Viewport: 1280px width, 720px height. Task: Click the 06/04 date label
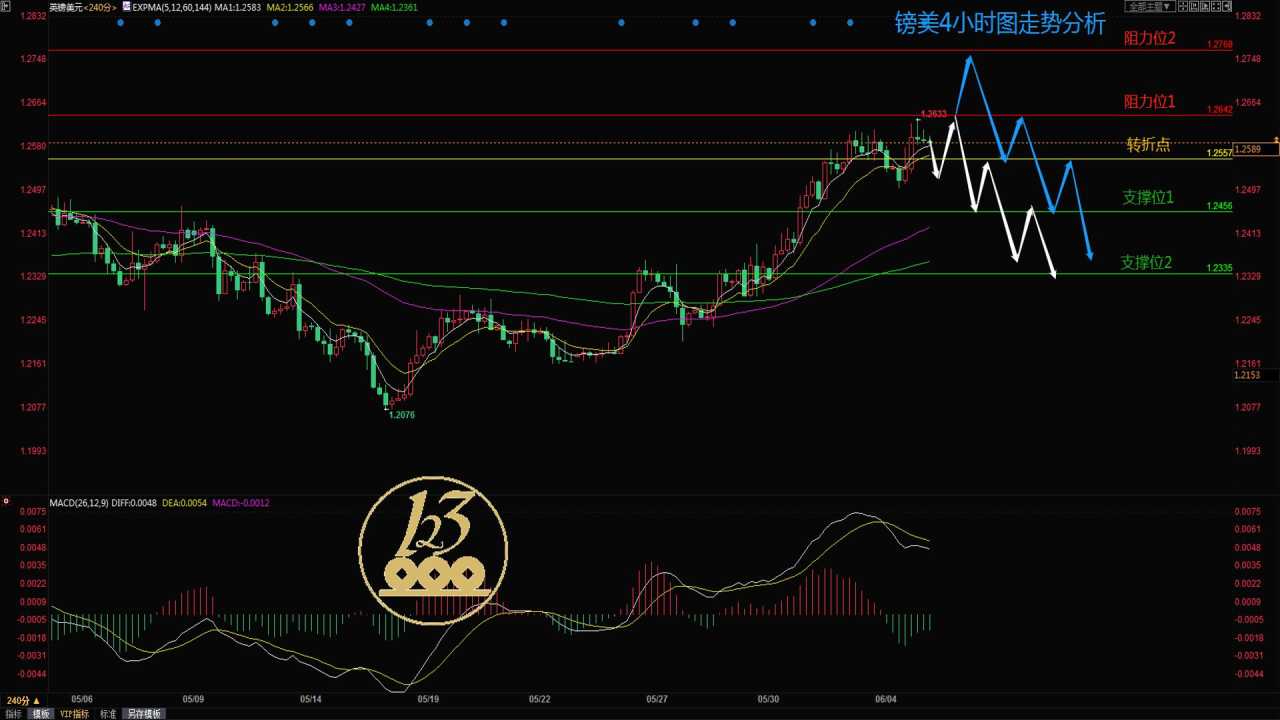pos(886,699)
